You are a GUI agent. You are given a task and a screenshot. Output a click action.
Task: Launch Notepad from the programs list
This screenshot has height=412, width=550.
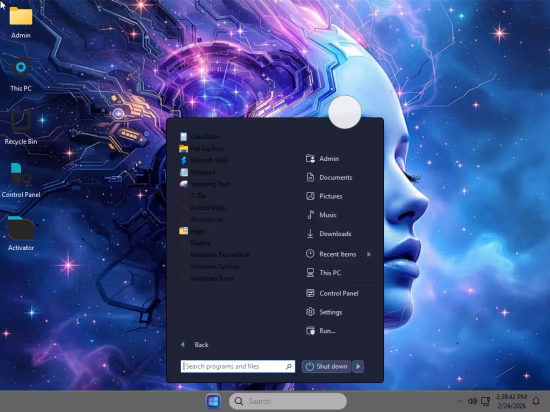198,172
